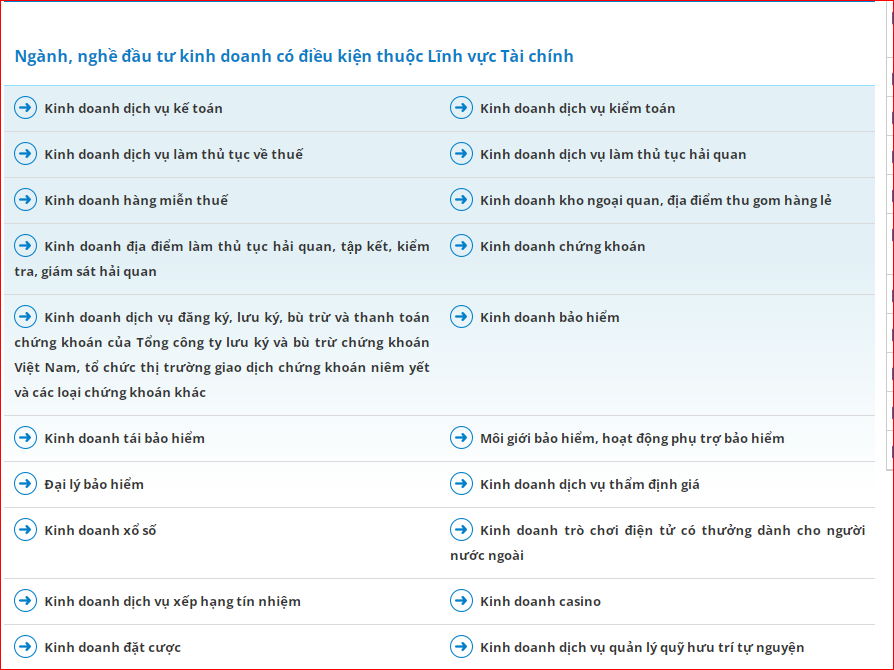This screenshot has width=894, height=670.
Task: Open Kinh doanh dịch vụ xếp hạng tín nhiệm
Action: (173, 602)
